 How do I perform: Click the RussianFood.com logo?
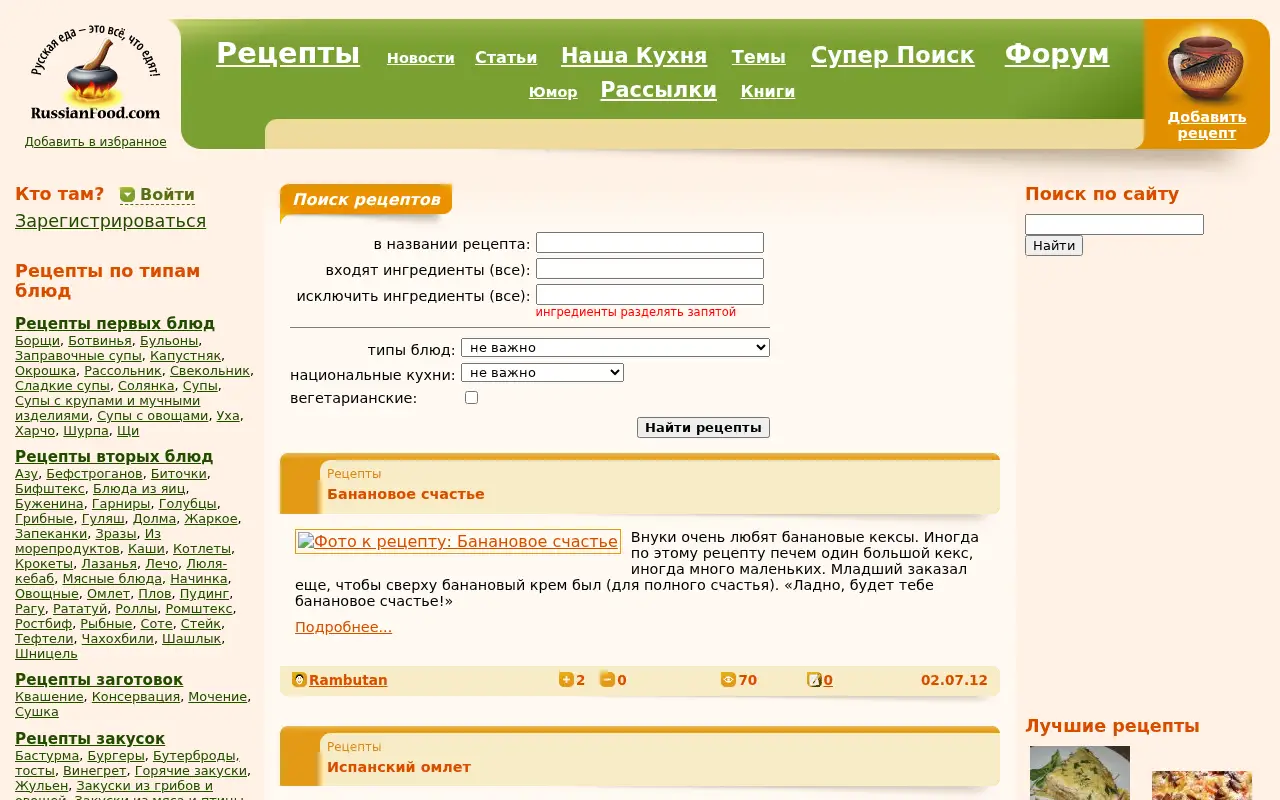pyautogui.click(x=95, y=73)
